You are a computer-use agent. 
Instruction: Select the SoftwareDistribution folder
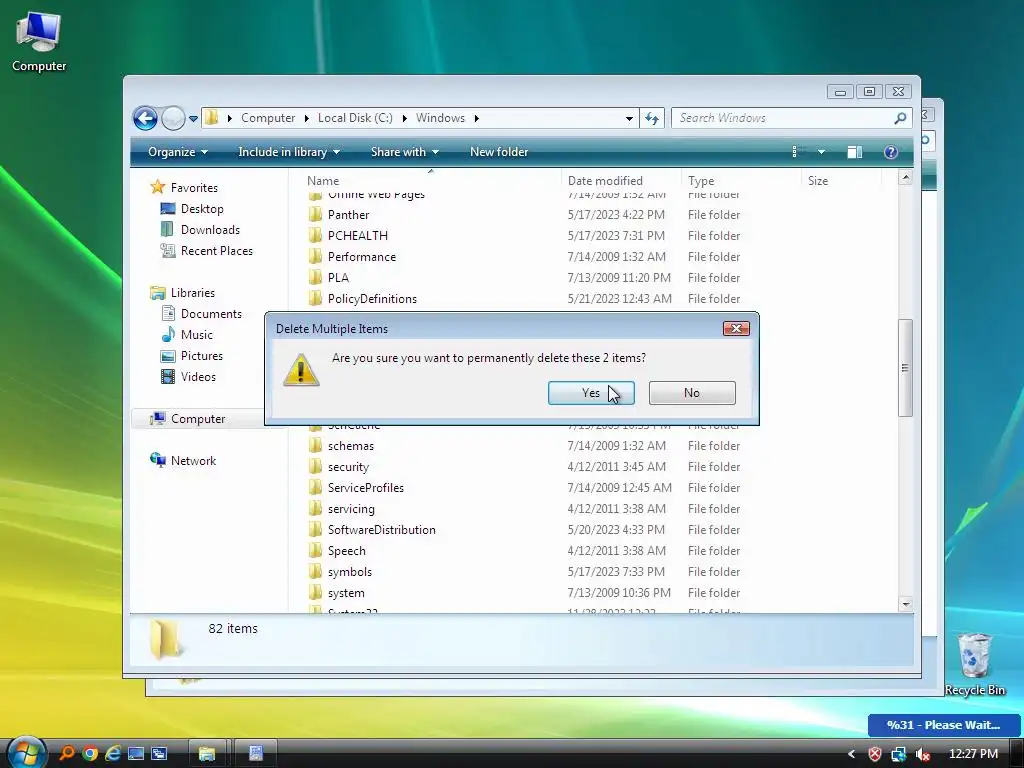coord(381,530)
